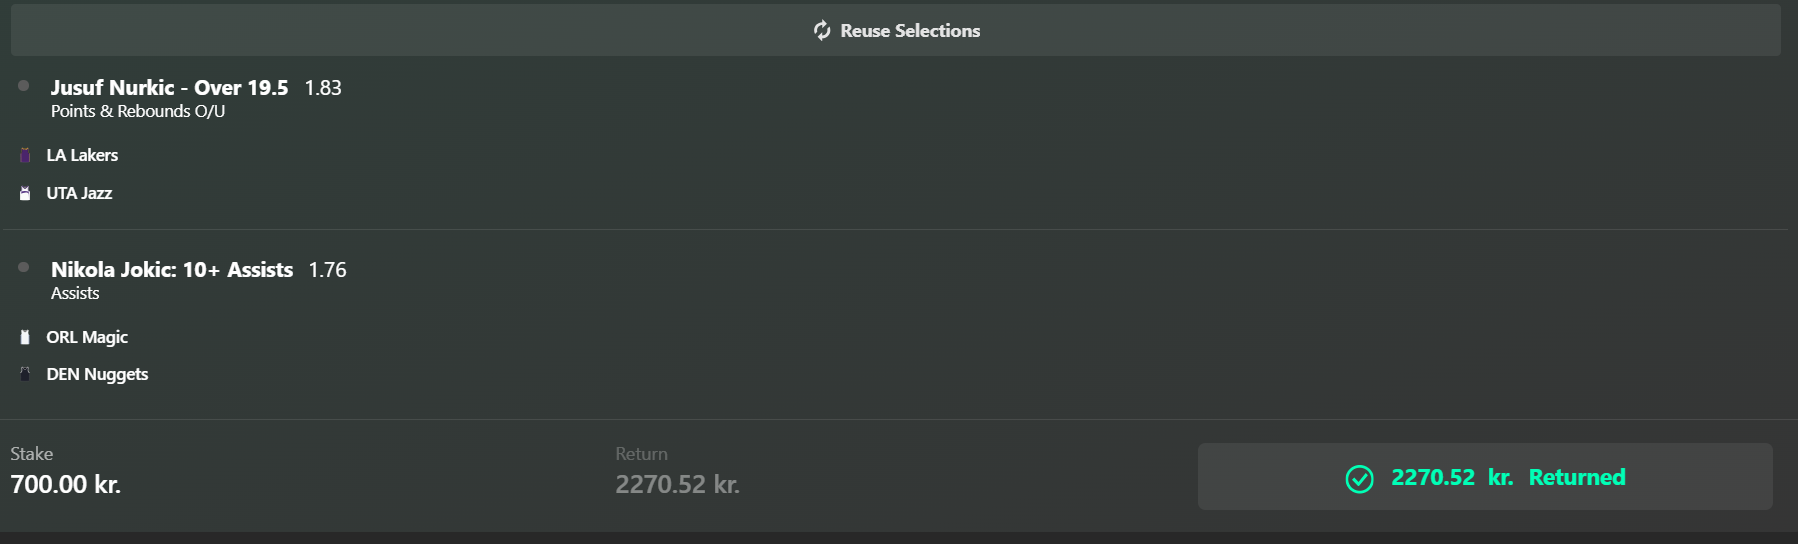Click the Jusuf Nurkic status dot
The height and width of the screenshot is (544, 1798).
(24, 86)
